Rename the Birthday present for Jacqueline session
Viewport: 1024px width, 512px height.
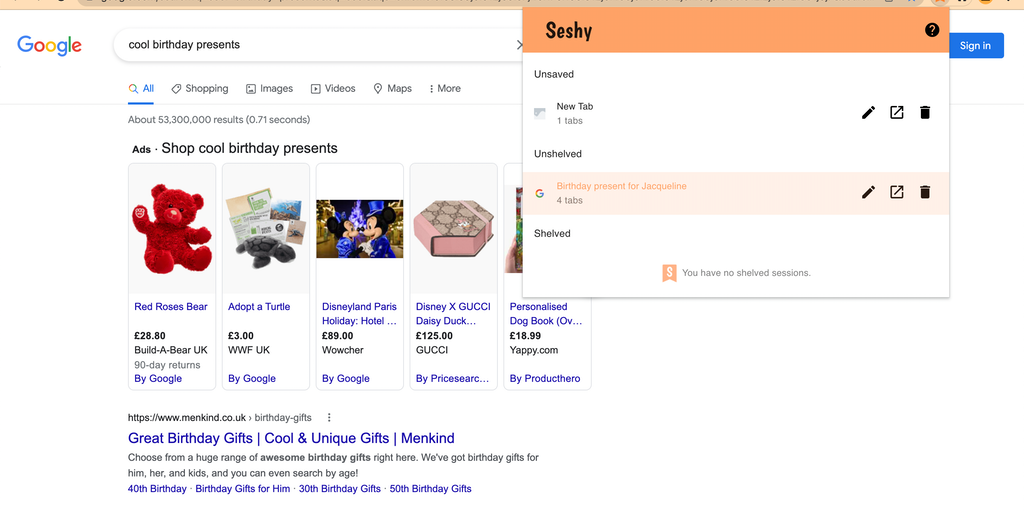[x=868, y=192]
